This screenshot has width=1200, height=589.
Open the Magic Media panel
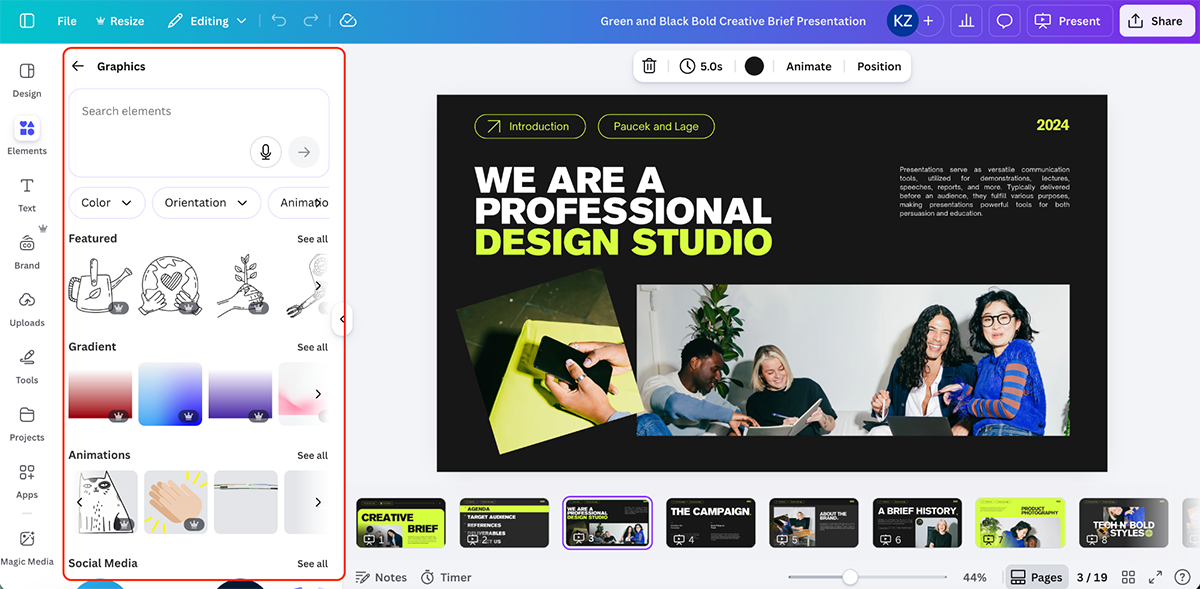(27, 543)
